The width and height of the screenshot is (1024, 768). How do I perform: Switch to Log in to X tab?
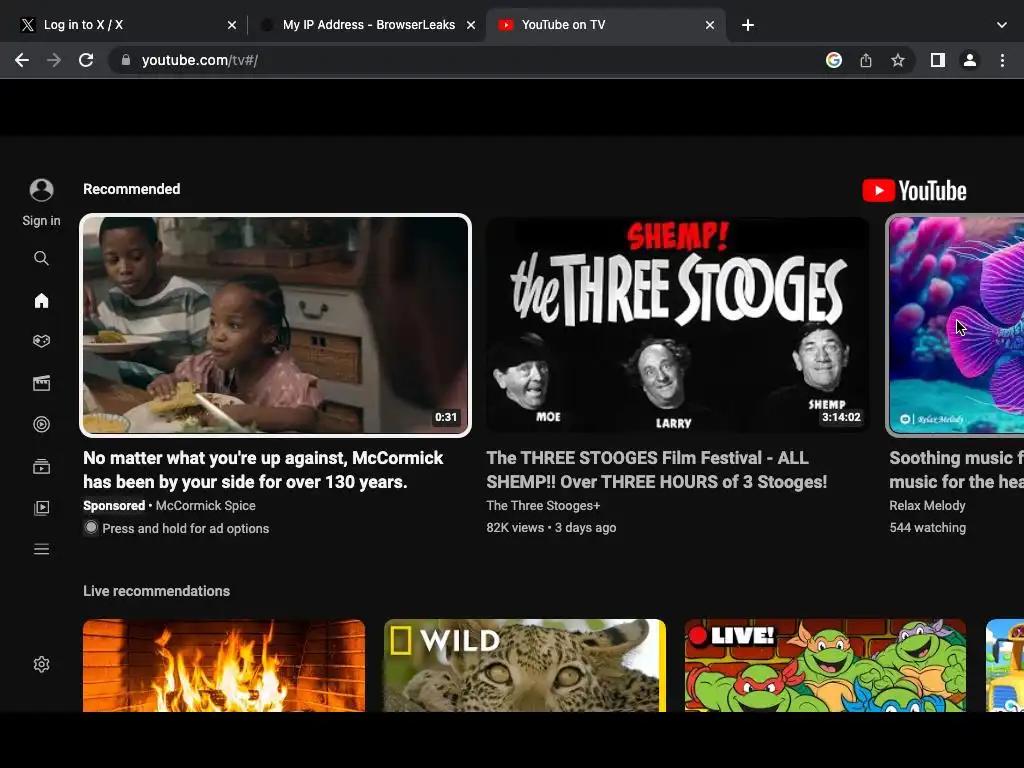click(x=127, y=25)
